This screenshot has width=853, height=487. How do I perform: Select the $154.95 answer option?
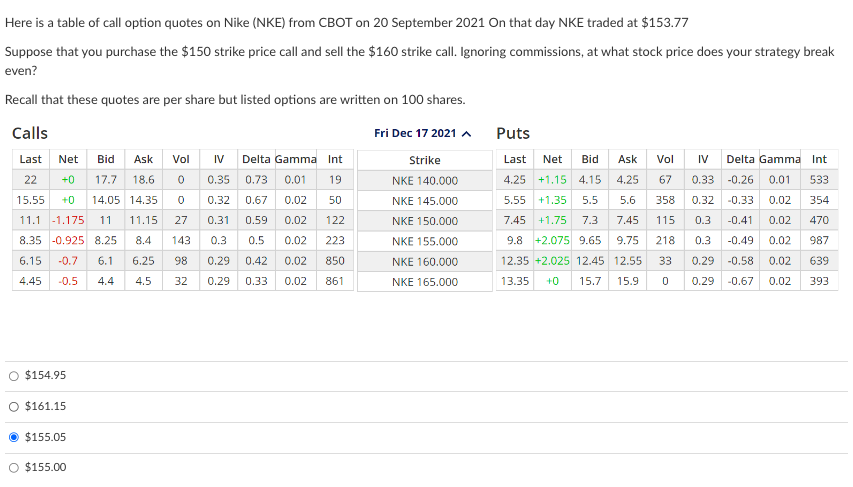pos(14,376)
